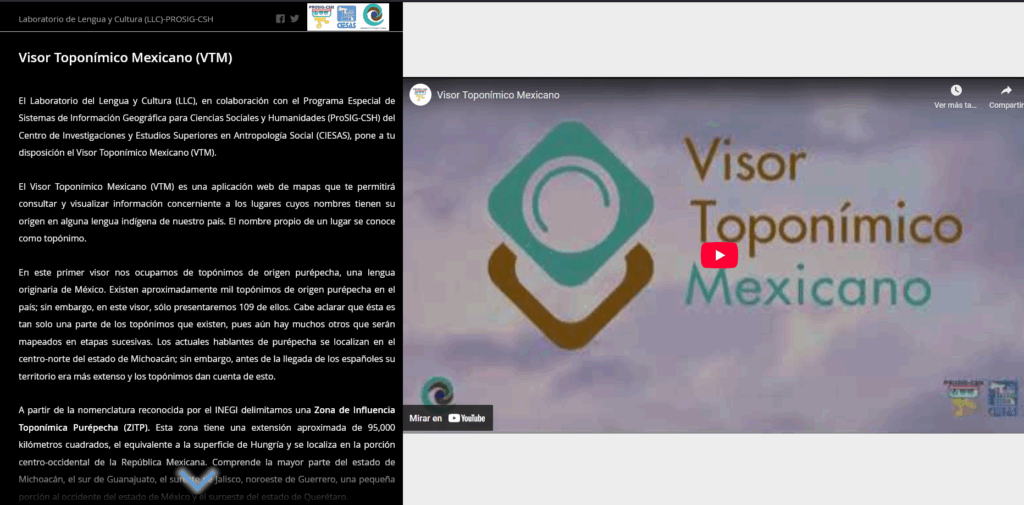This screenshot has height=505, width=1024.
Task: Click the bold text Zona de Influencia Toponímica Purépecha (ZITP)
Action: (206, 419)
